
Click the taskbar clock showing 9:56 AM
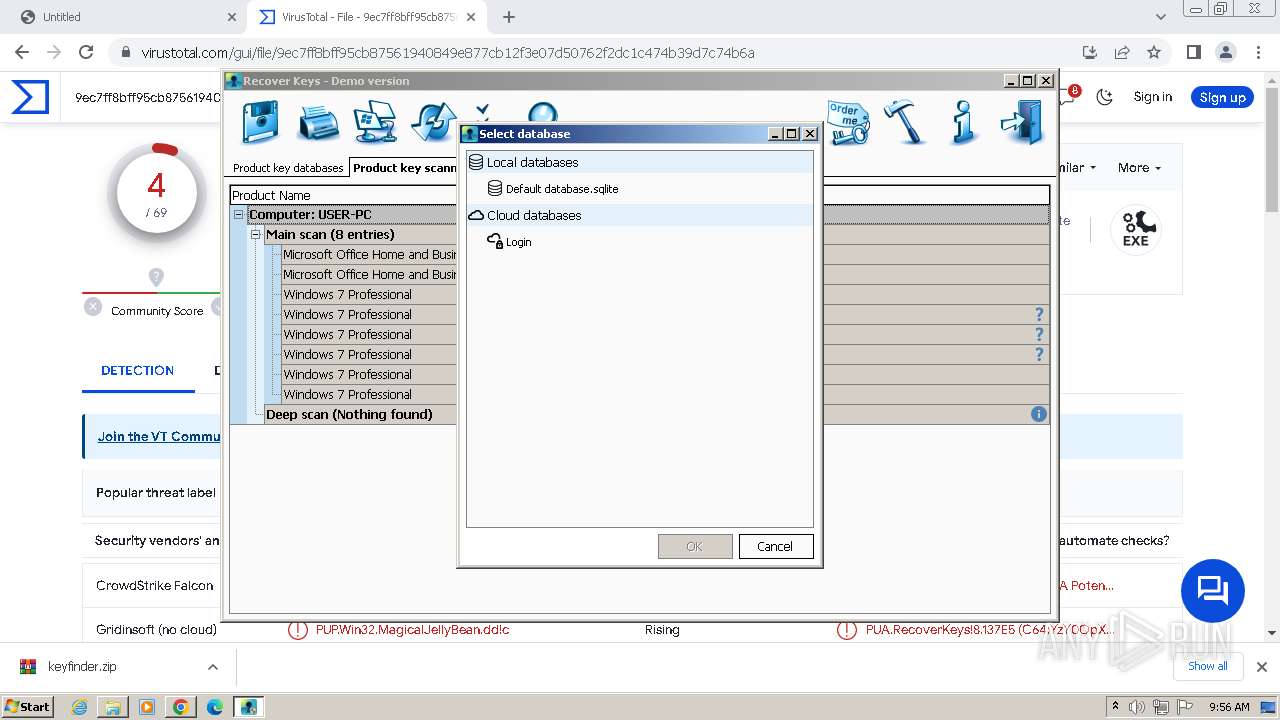pyautogui.click(x=1229, y=707)
